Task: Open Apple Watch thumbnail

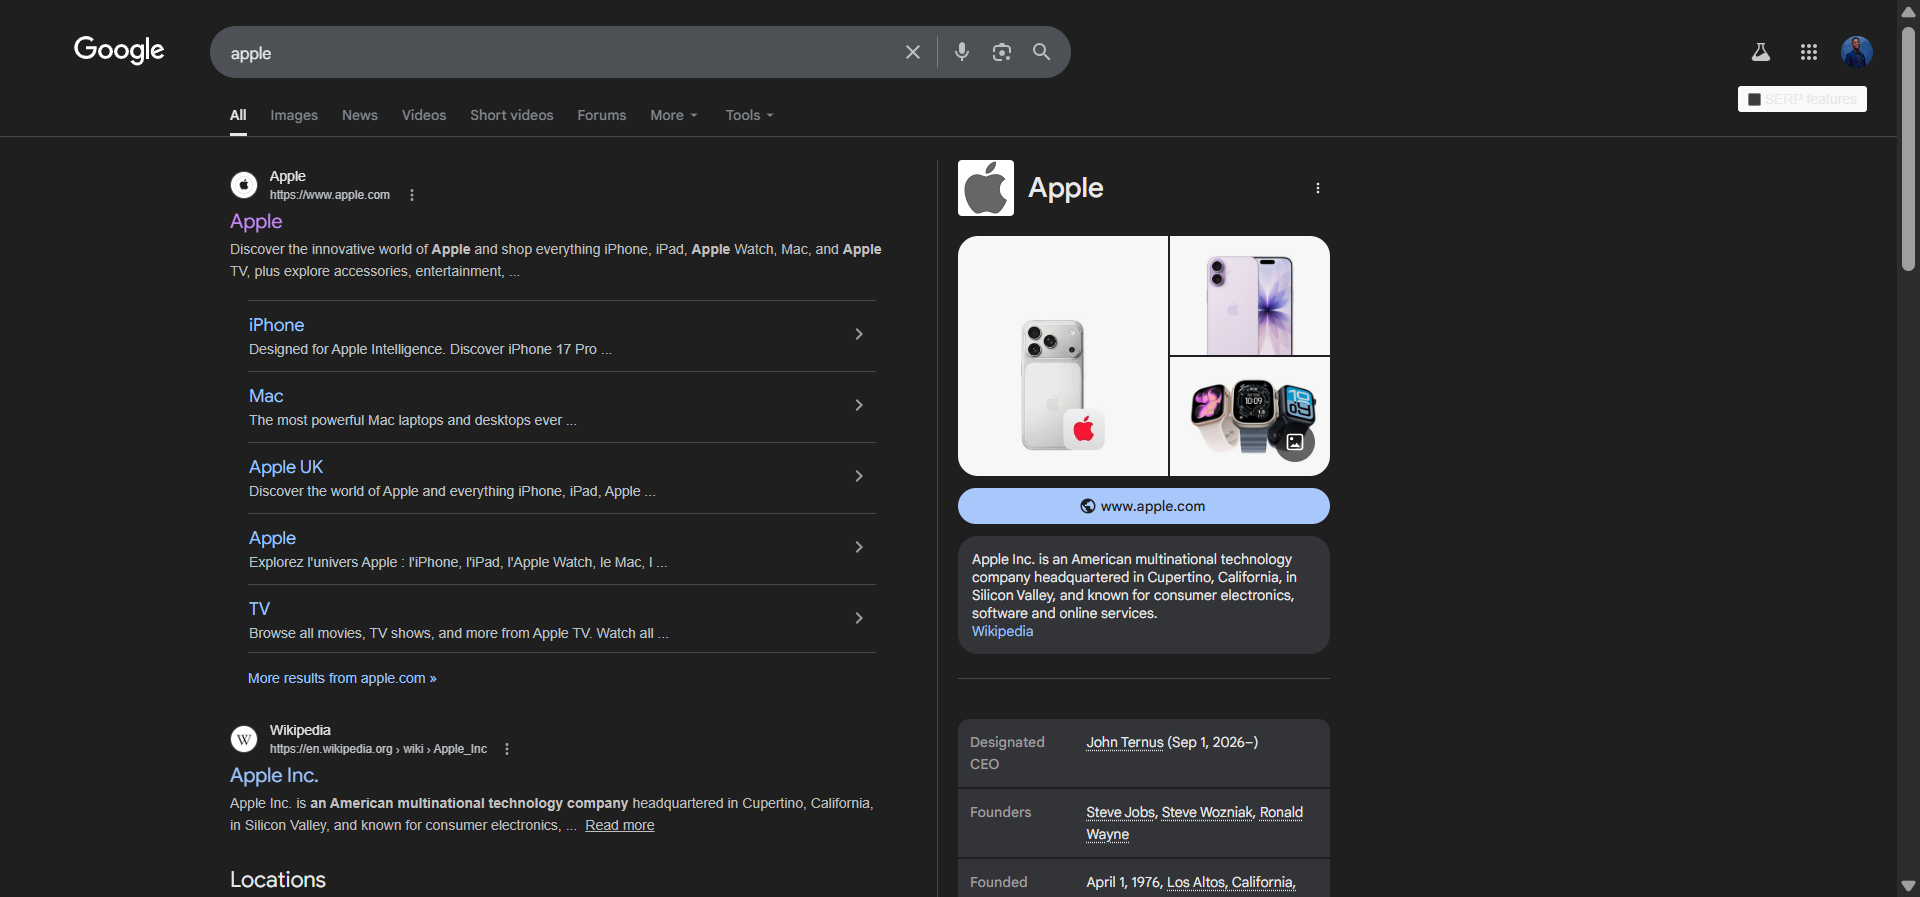Action: click(1250, 416)
